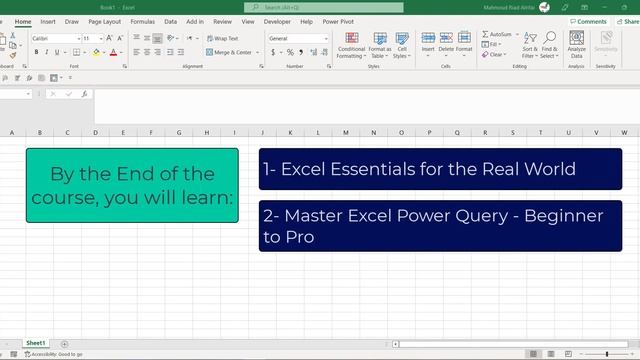
Task: Open the Name Box dropdown arrow
Action: point(28,94)
